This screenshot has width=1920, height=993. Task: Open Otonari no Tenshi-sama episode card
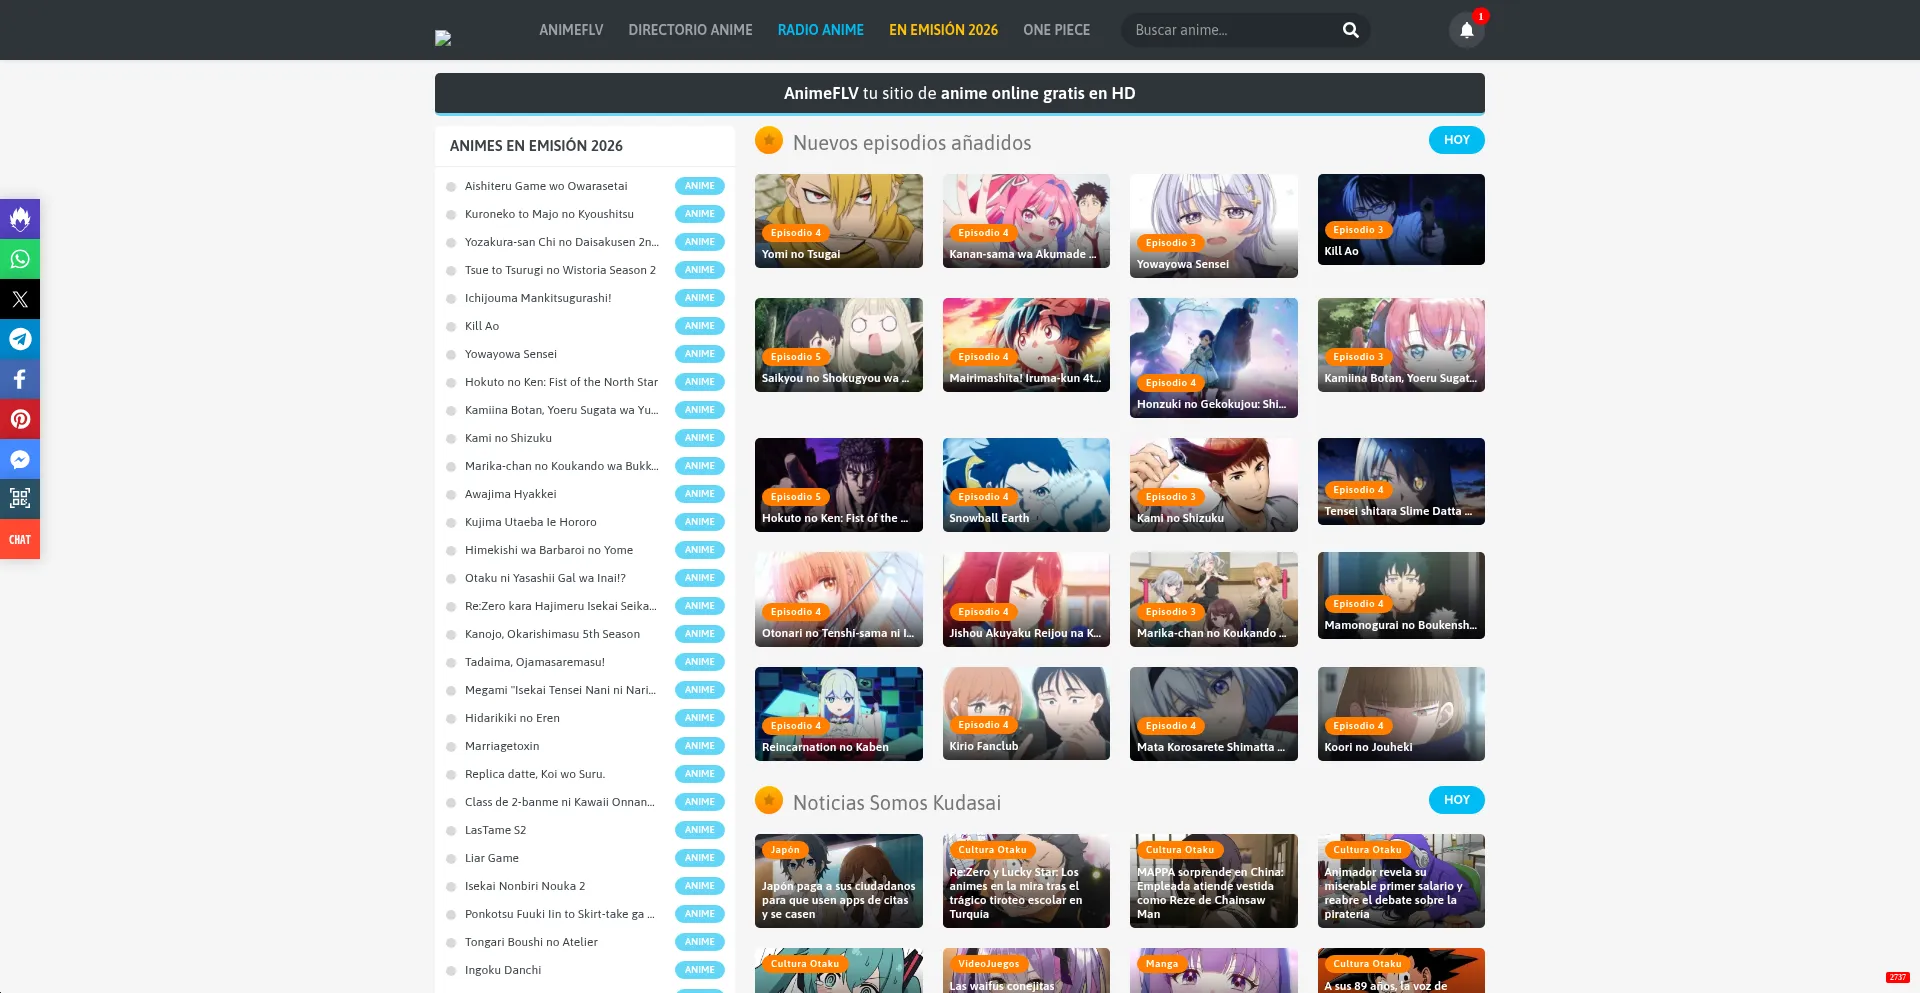[x=839, y=599]
